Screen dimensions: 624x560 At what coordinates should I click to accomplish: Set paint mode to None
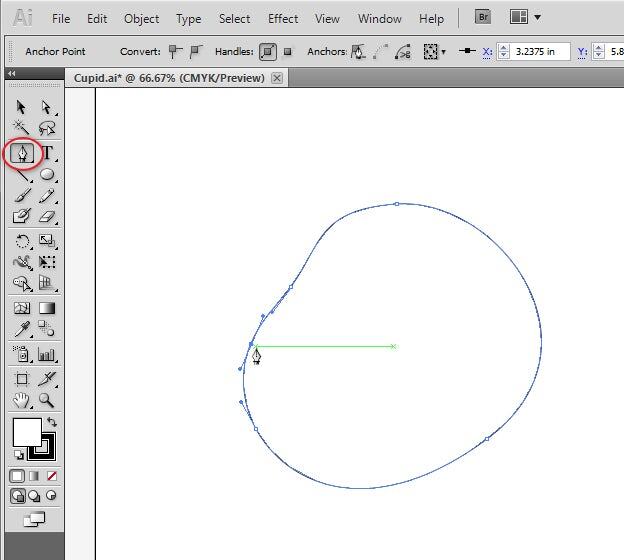tap(52, 476)
